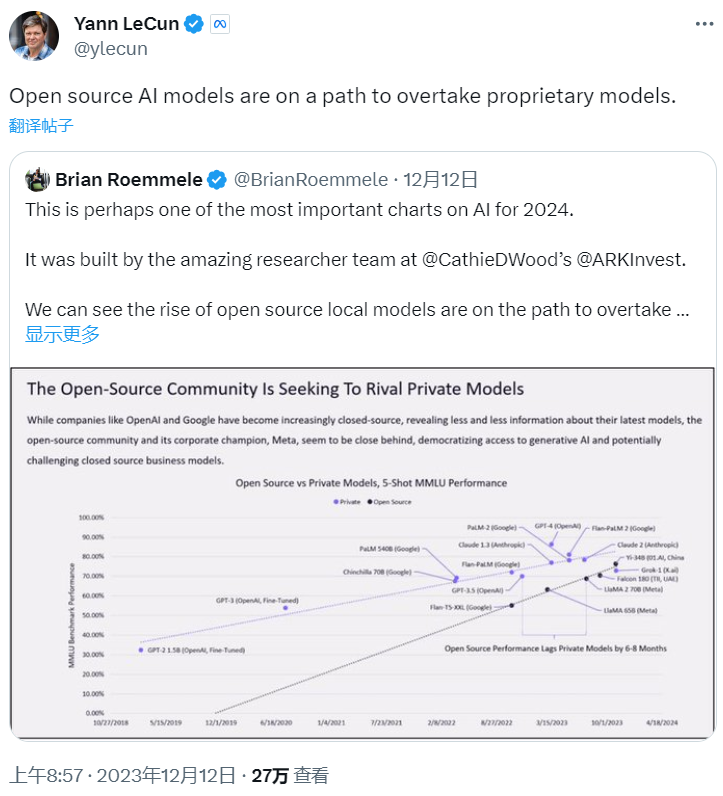Click the main tweet text about open source
Image resolution: width=723 pixels, height=796 pixels.
point(342,96)
